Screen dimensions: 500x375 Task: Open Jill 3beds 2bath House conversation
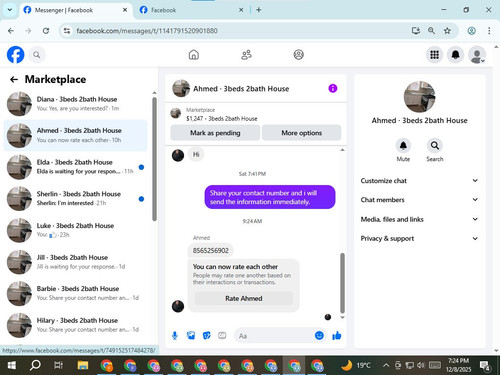(75, 262)
